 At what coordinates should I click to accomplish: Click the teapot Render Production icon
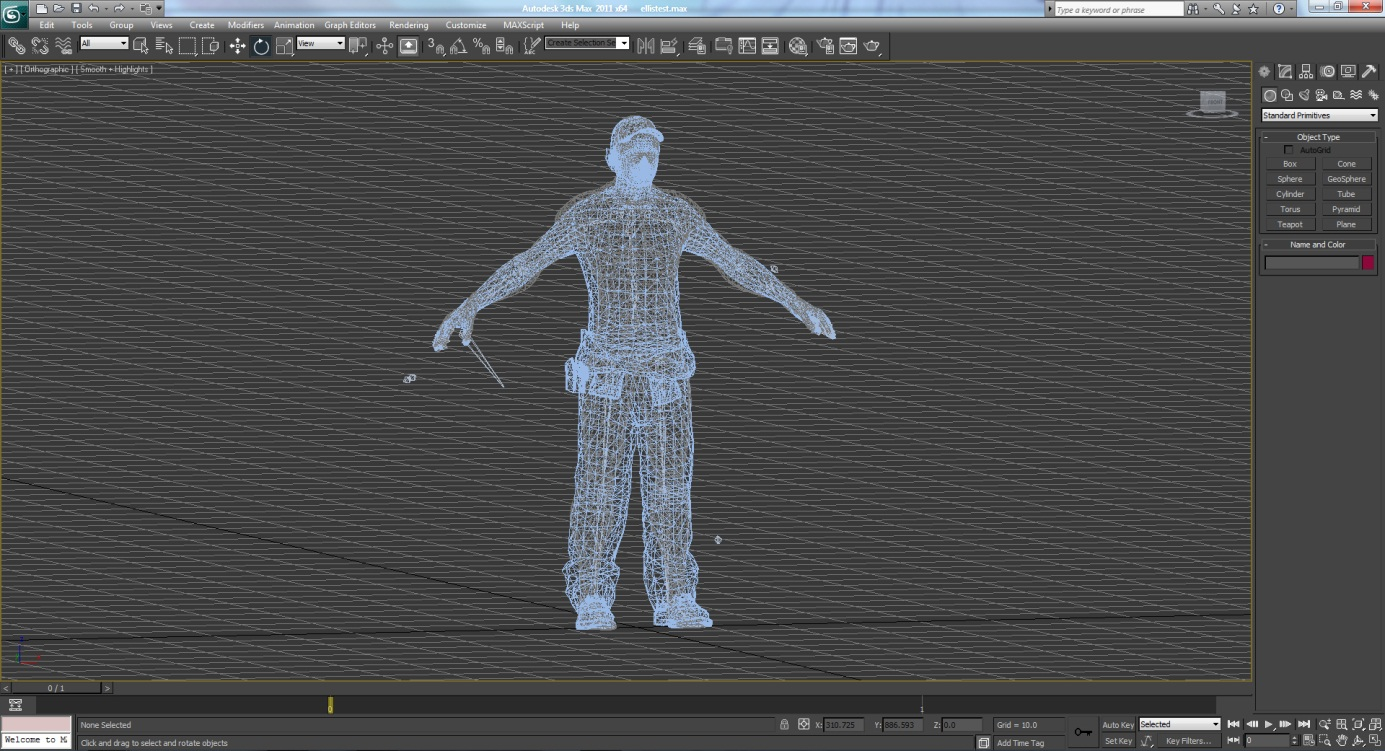(872, 46)
